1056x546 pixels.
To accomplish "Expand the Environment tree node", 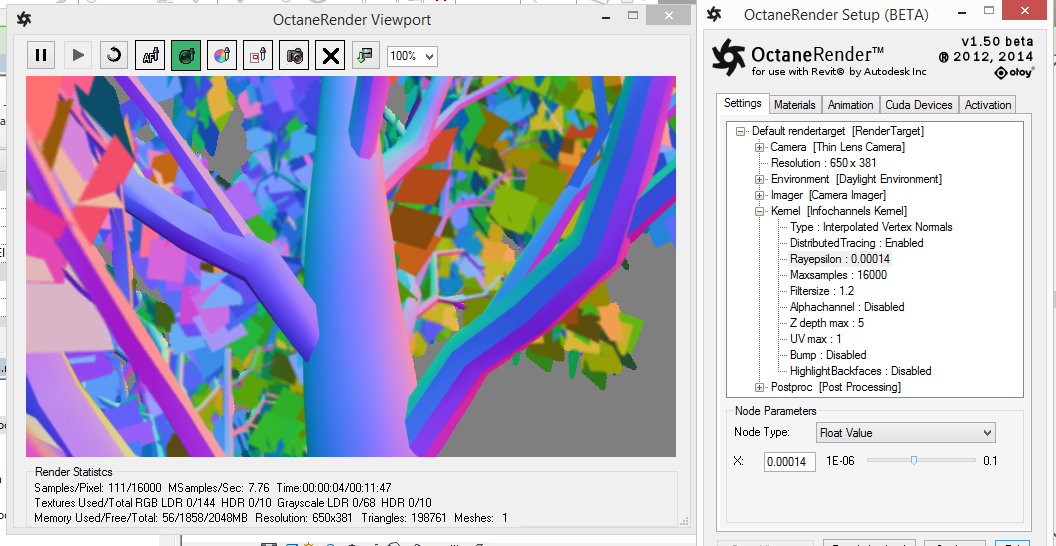I will point(760,180).
